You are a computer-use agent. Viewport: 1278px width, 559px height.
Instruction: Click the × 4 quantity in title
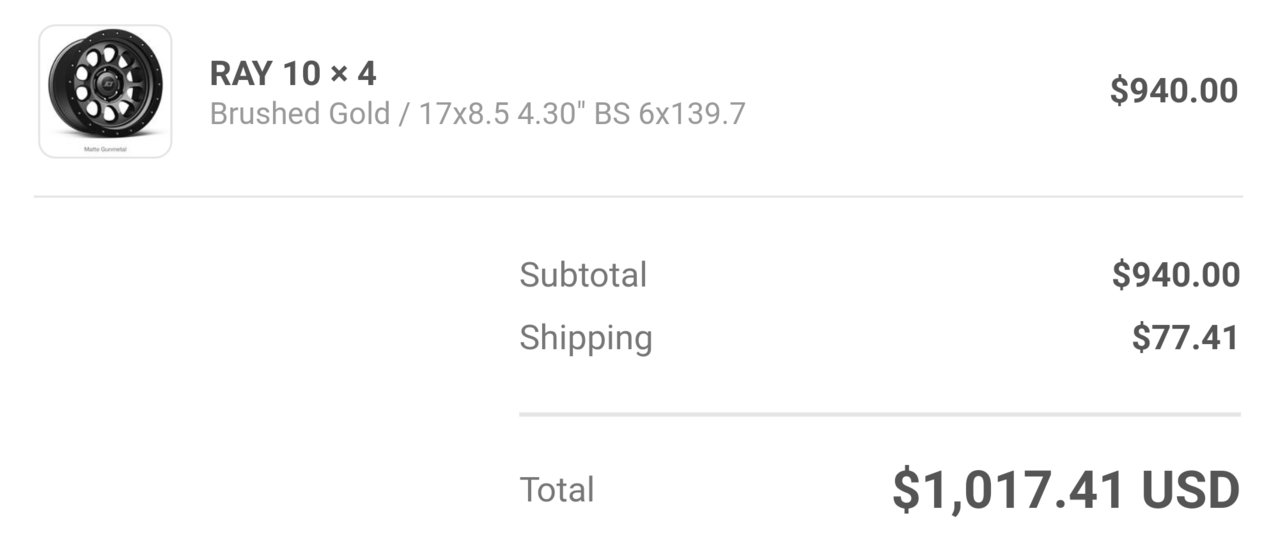[352, 73]
